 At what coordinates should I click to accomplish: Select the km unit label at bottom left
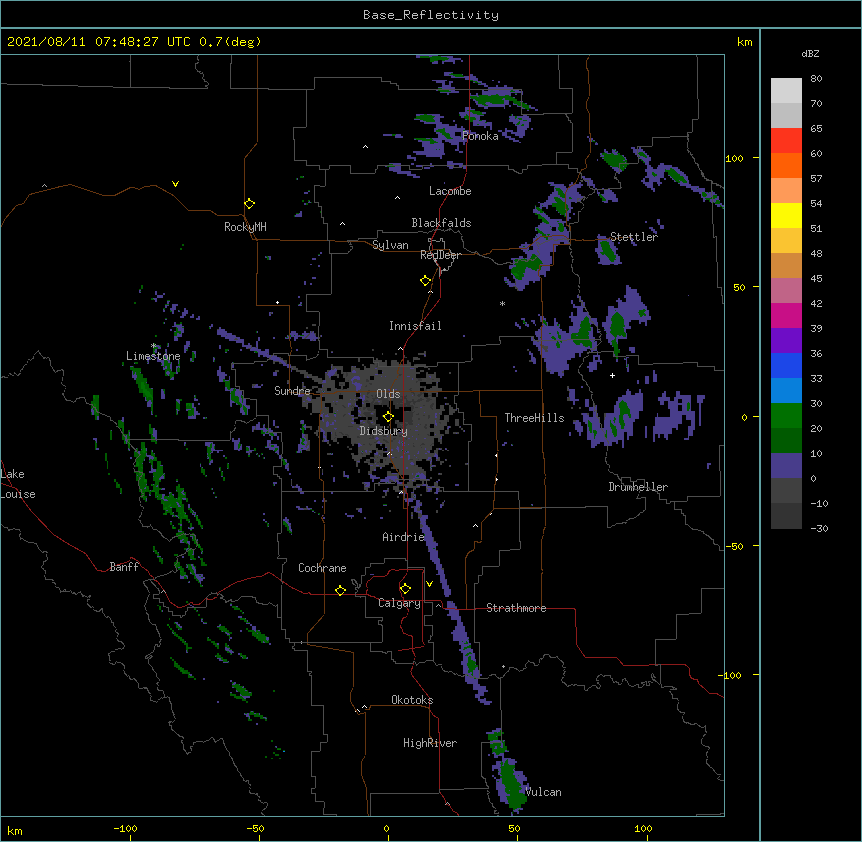tap(15, 830)
